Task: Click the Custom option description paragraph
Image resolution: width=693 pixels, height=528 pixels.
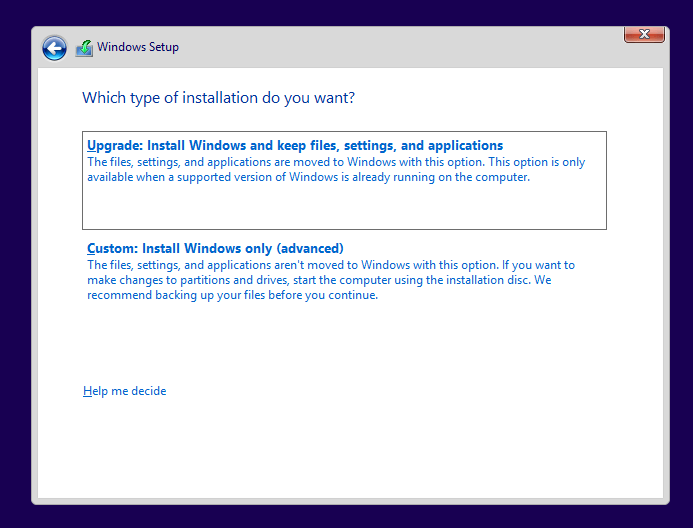Action: (330, 280)
